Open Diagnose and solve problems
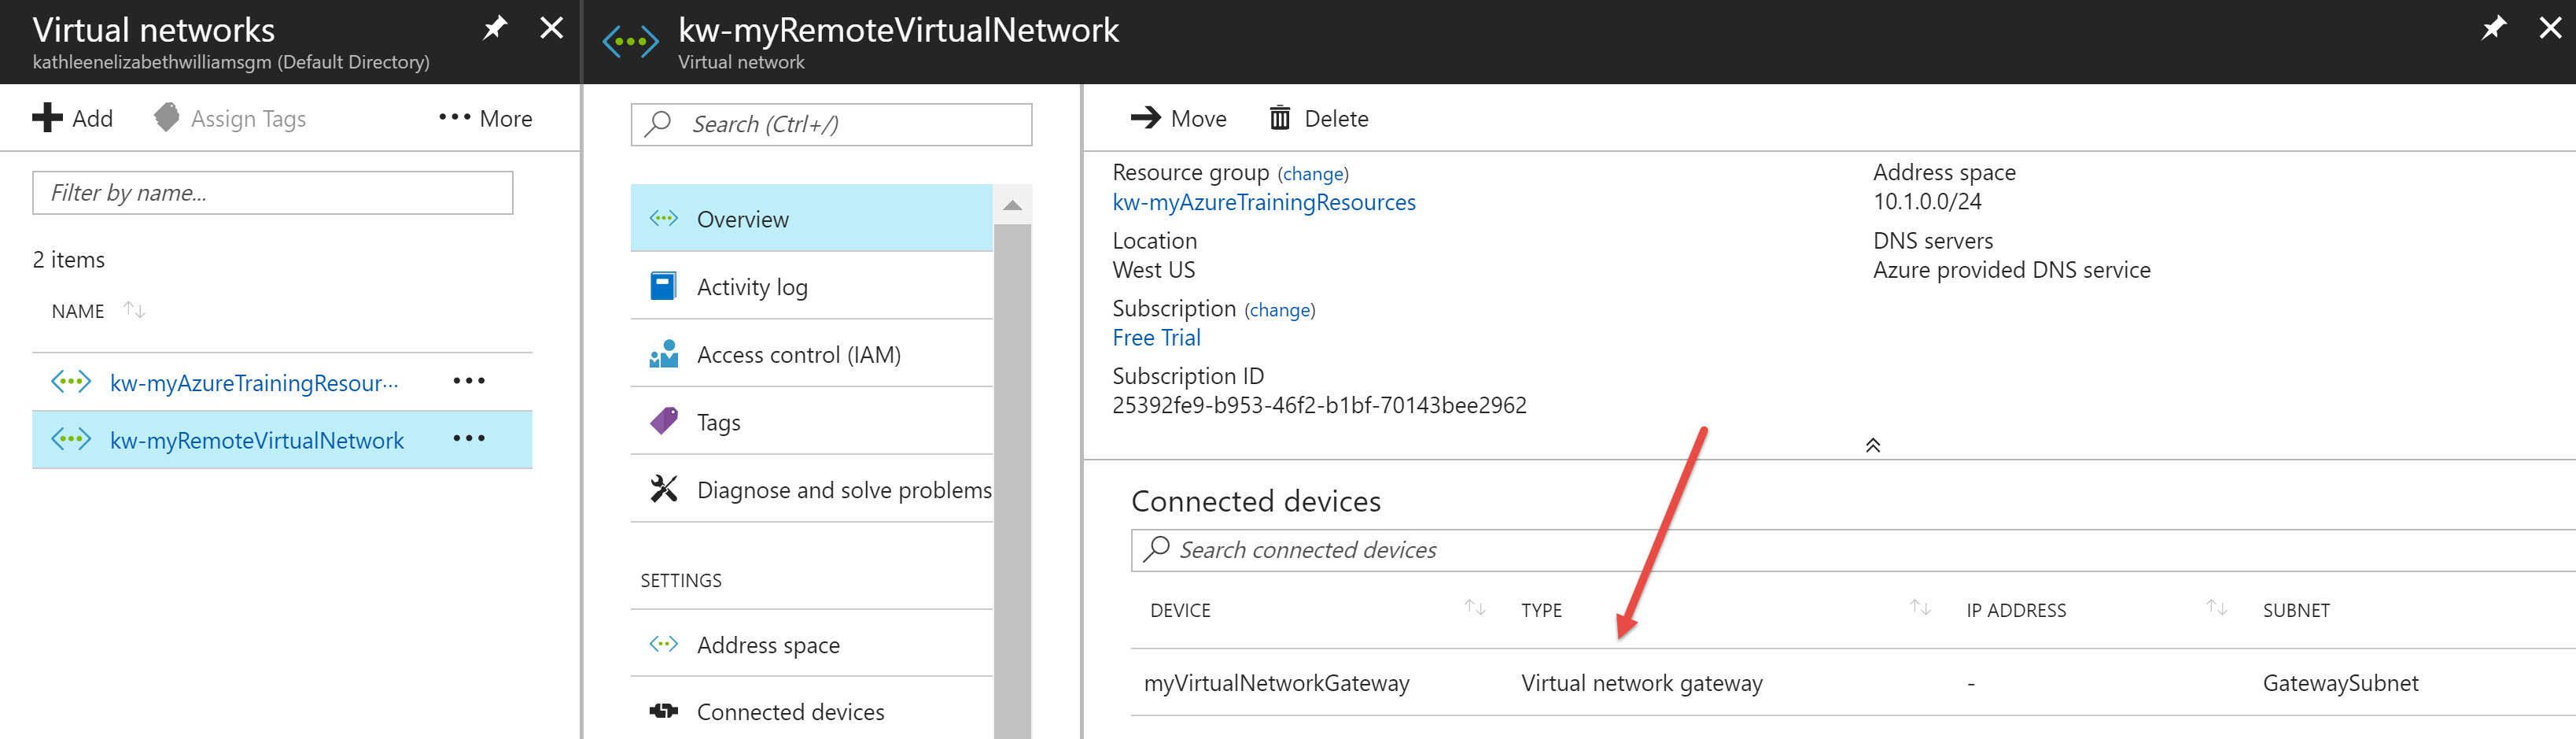2576x739 pixels. click(811, 490)
